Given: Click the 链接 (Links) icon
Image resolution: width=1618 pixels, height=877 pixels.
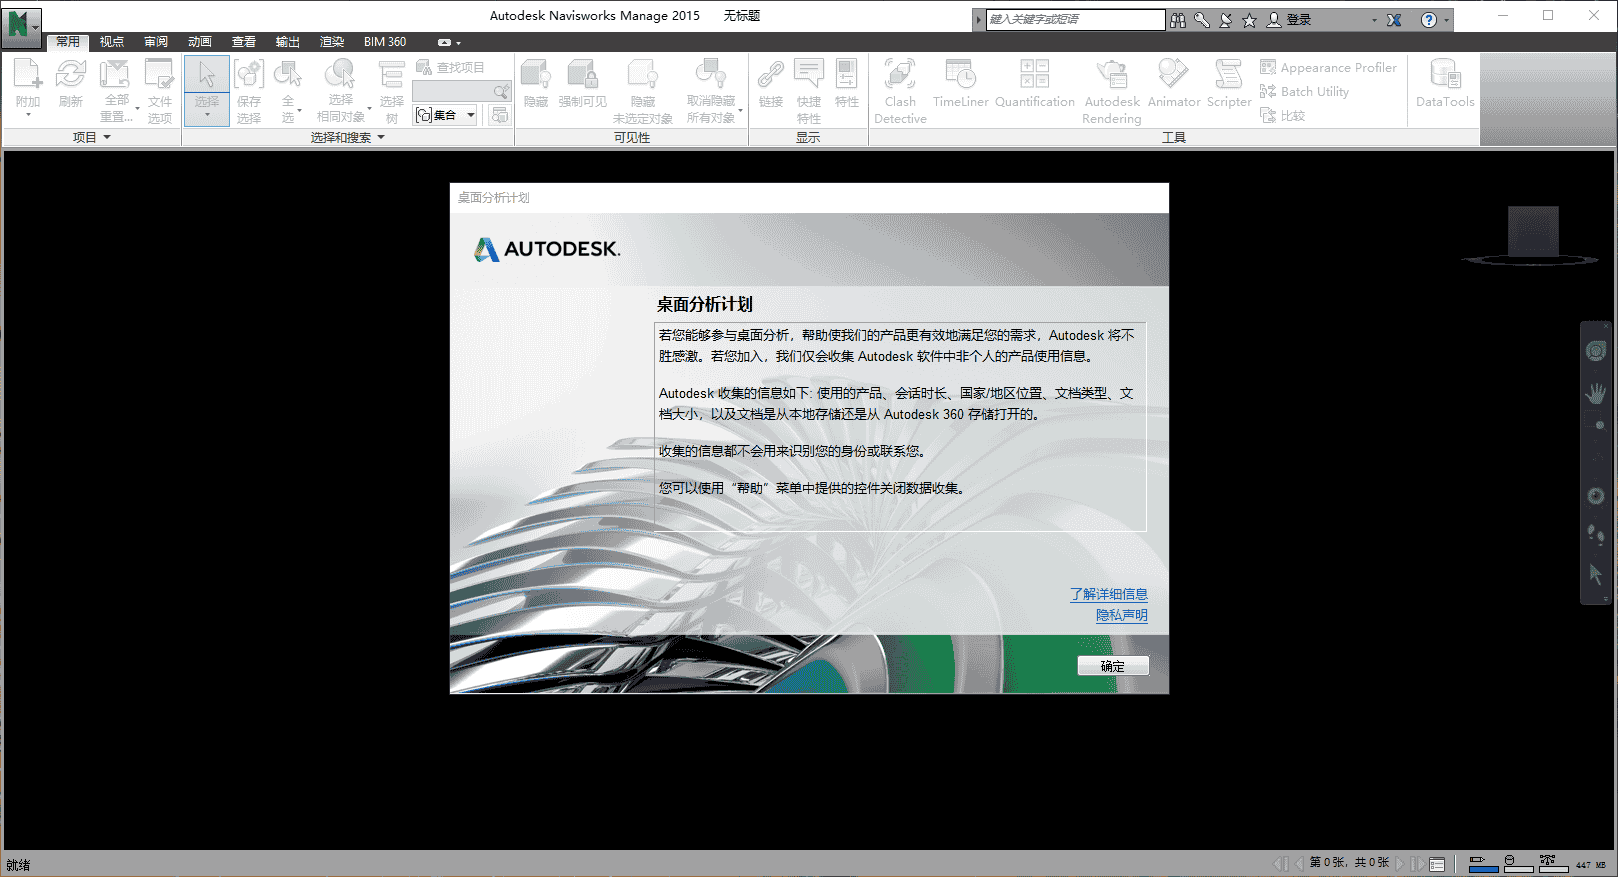Looking at the screenshot, I should (770, 74).
